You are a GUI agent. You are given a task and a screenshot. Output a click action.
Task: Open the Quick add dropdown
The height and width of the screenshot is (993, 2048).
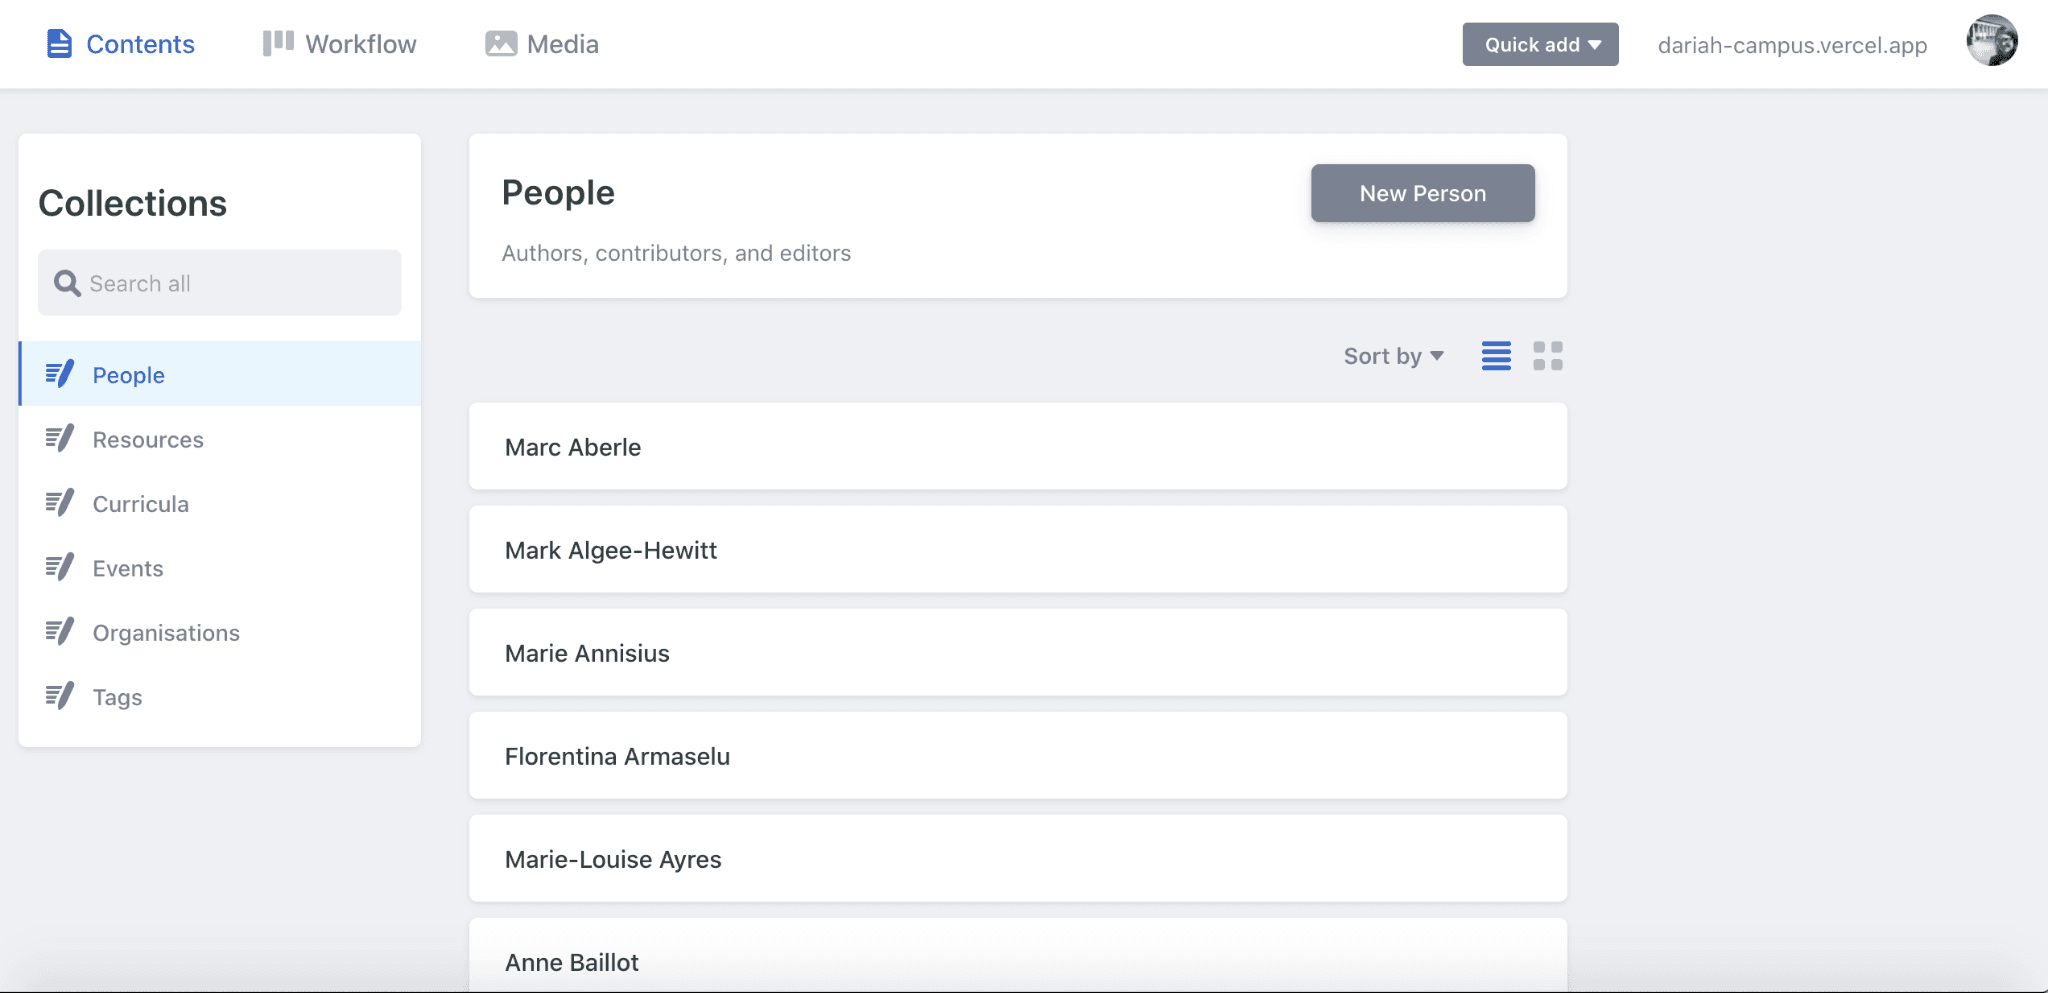1540,45
